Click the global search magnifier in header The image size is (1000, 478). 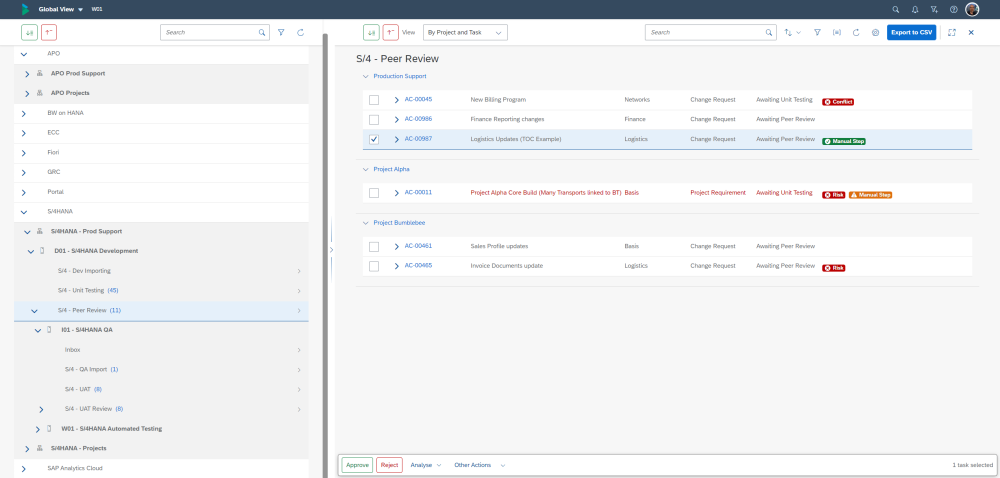coord(895,9)
